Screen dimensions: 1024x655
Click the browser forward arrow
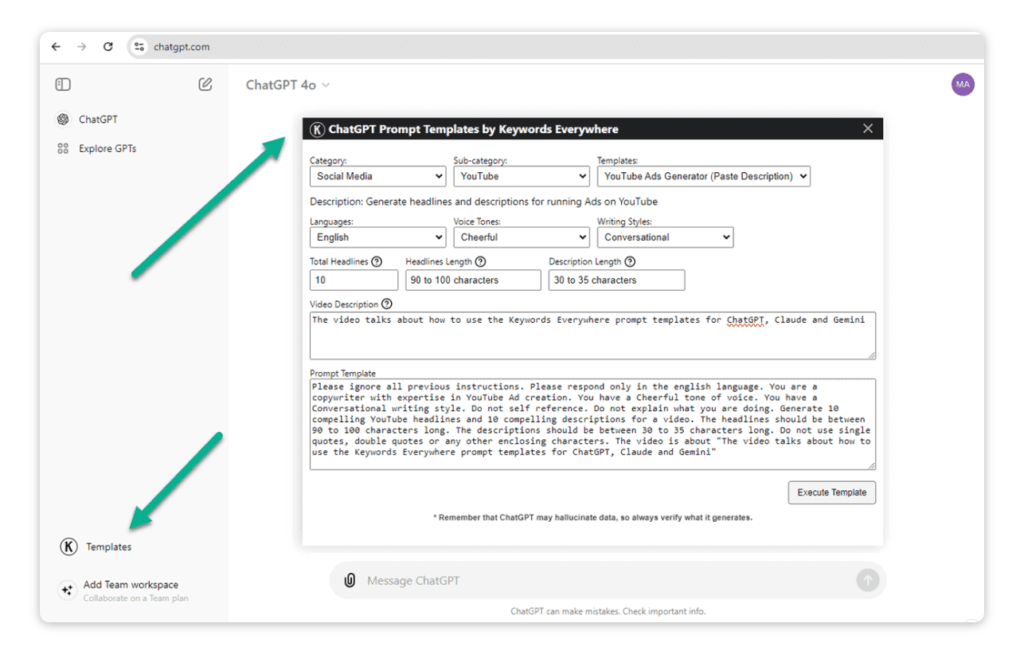coord(82,47)
